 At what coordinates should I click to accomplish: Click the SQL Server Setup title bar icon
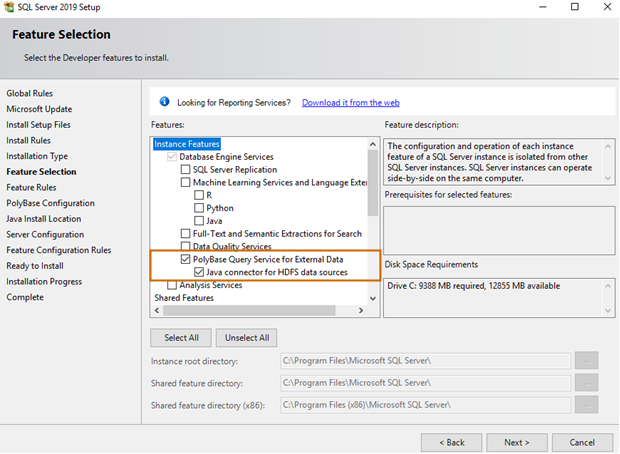9,7
